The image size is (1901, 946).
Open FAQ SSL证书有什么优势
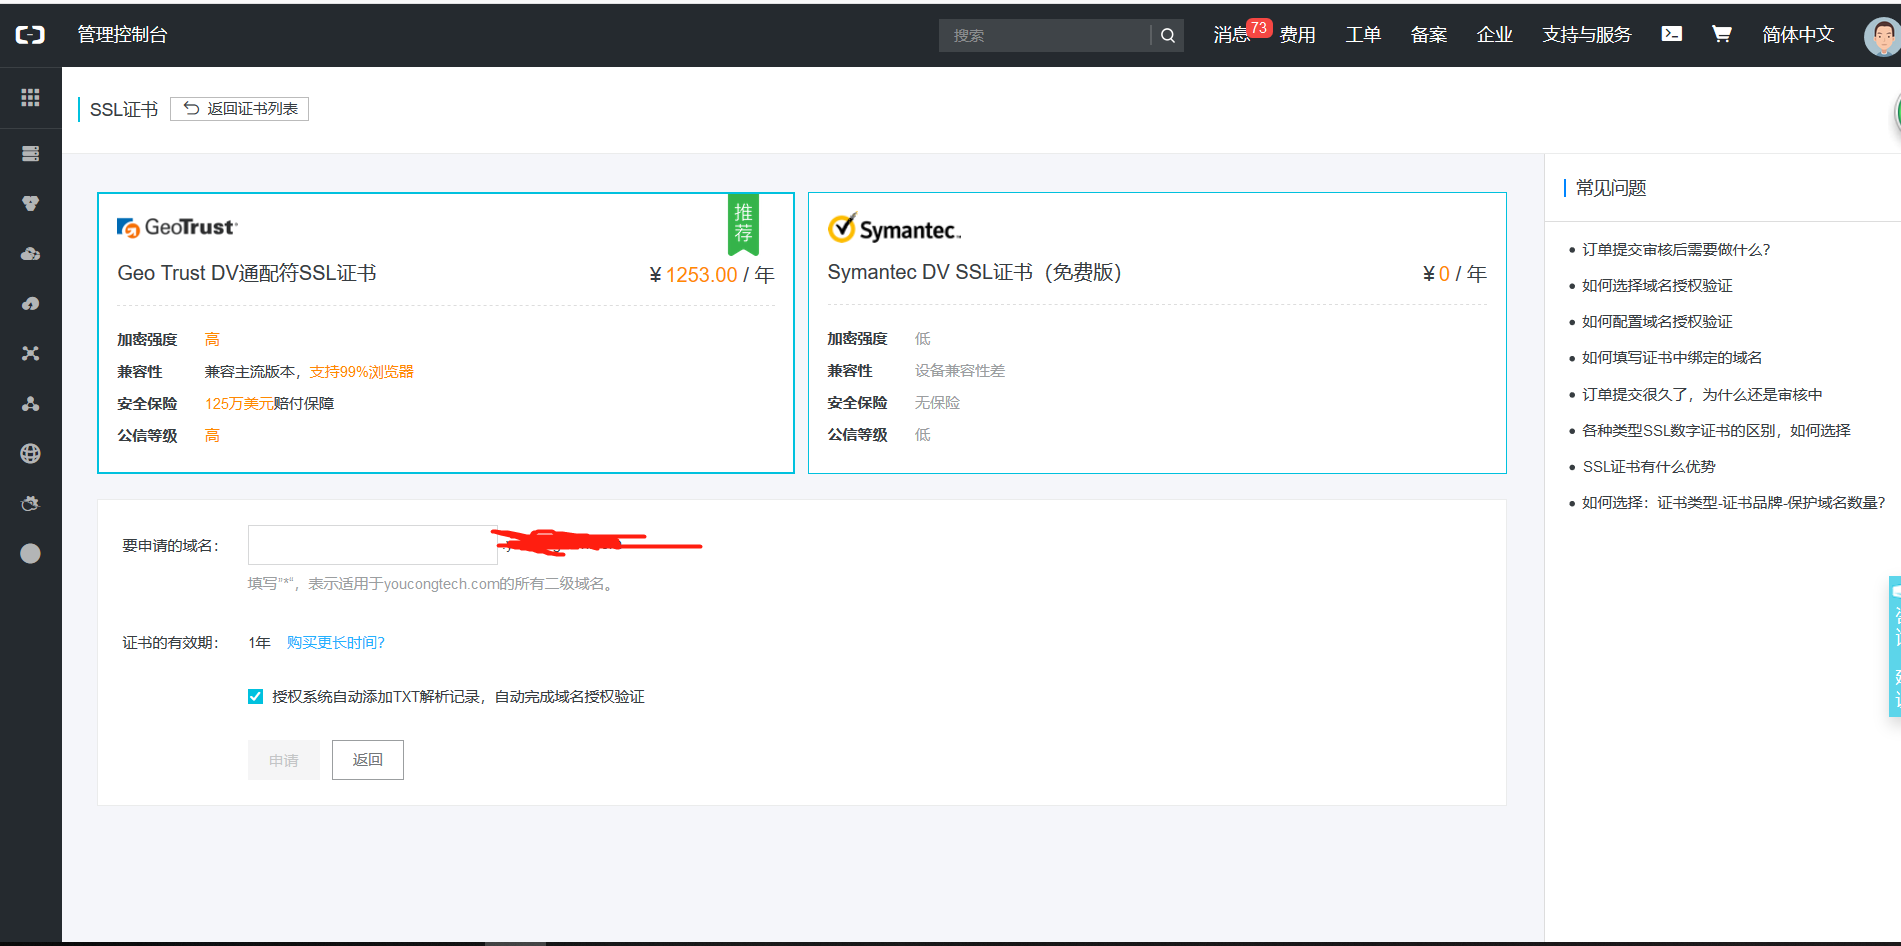click(x=1649, y=466)
